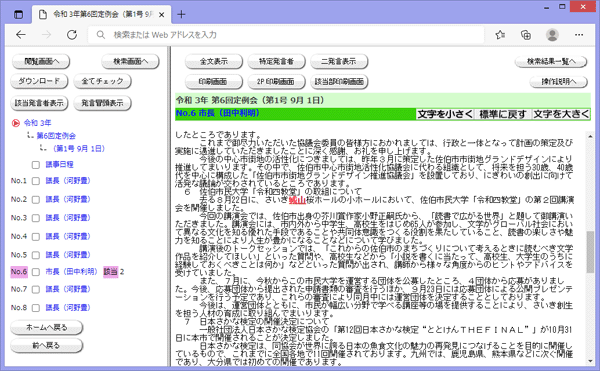The width and height of the screenshot is (600, 371).
Task: Click the 全文表示 button
Action: click(214, 62)
